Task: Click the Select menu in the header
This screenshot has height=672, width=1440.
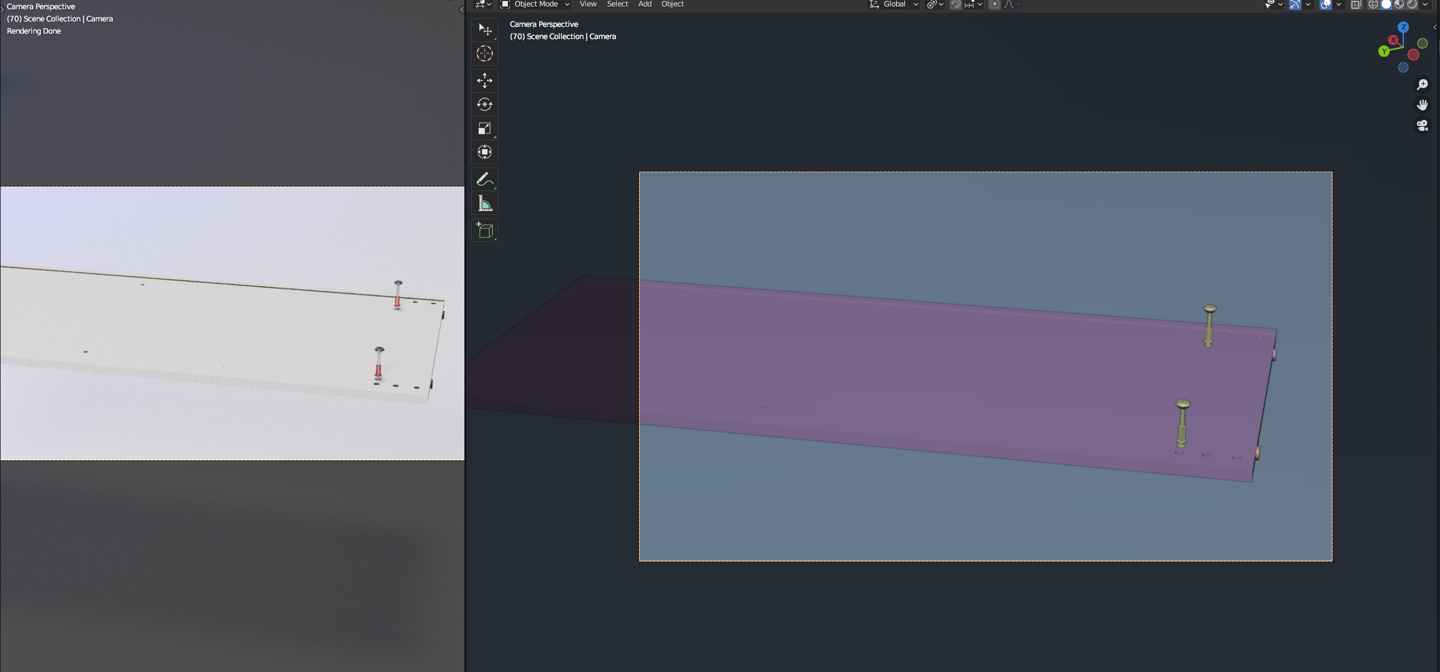Action: tap(617, 4)
